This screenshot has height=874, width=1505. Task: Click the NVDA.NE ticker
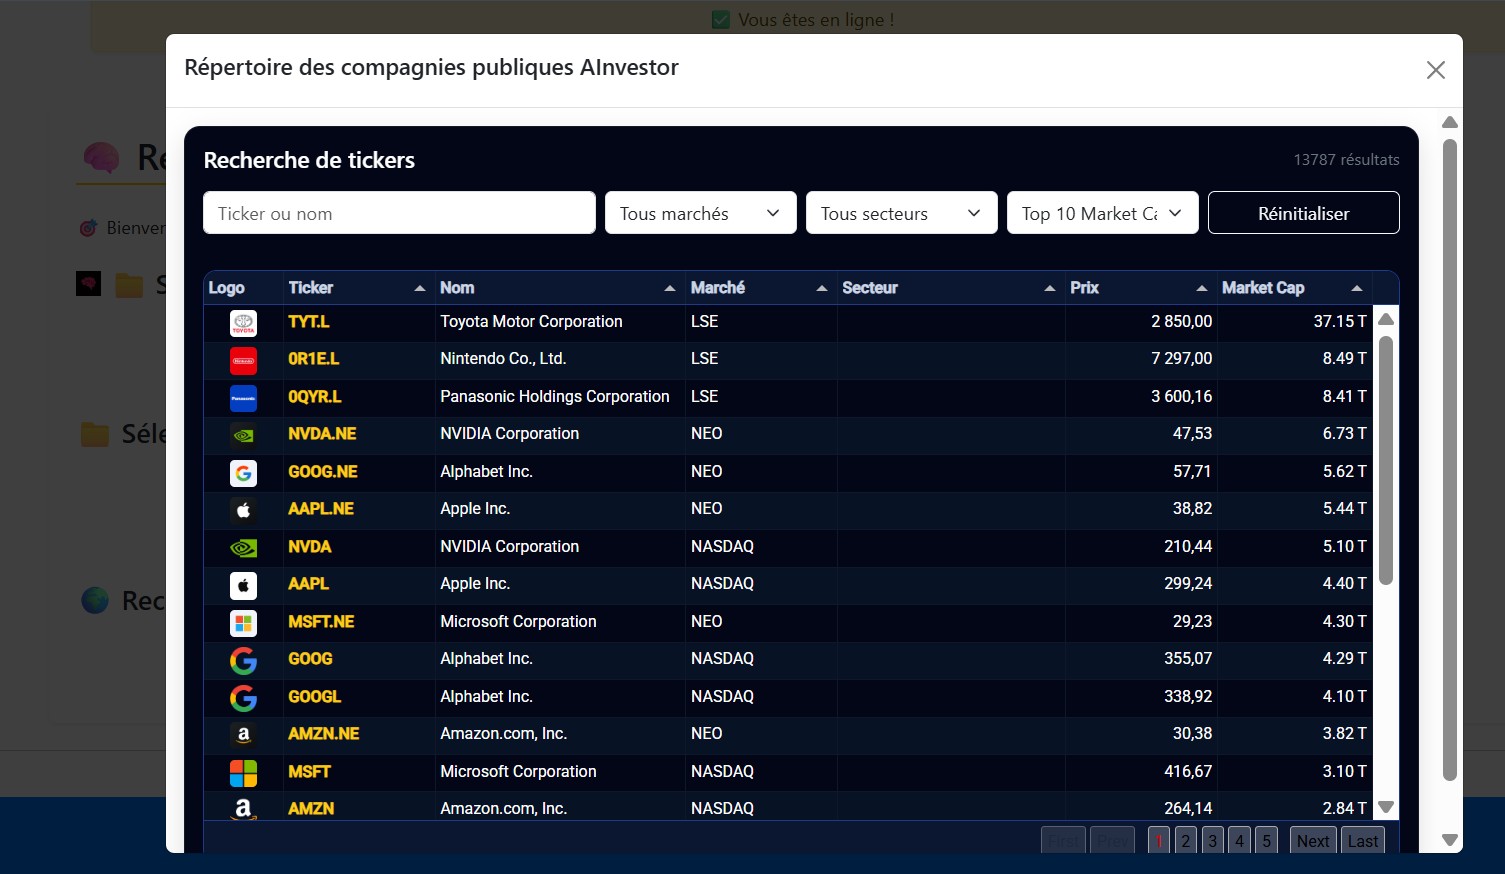(x=322, y=434)
